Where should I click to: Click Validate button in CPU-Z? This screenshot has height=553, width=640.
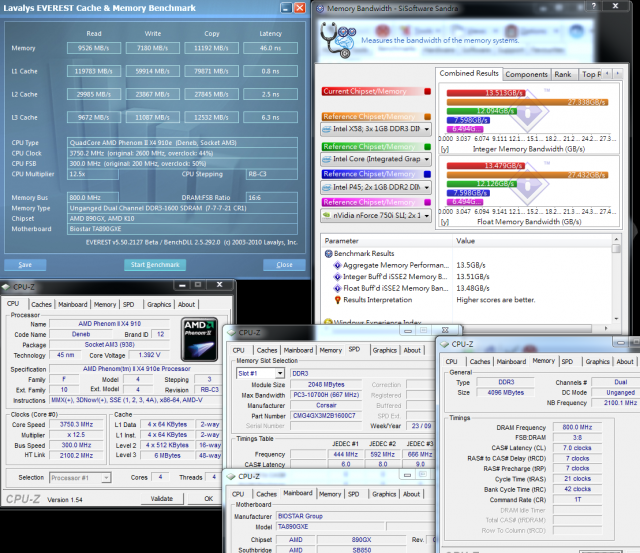[x=162, y=499]
